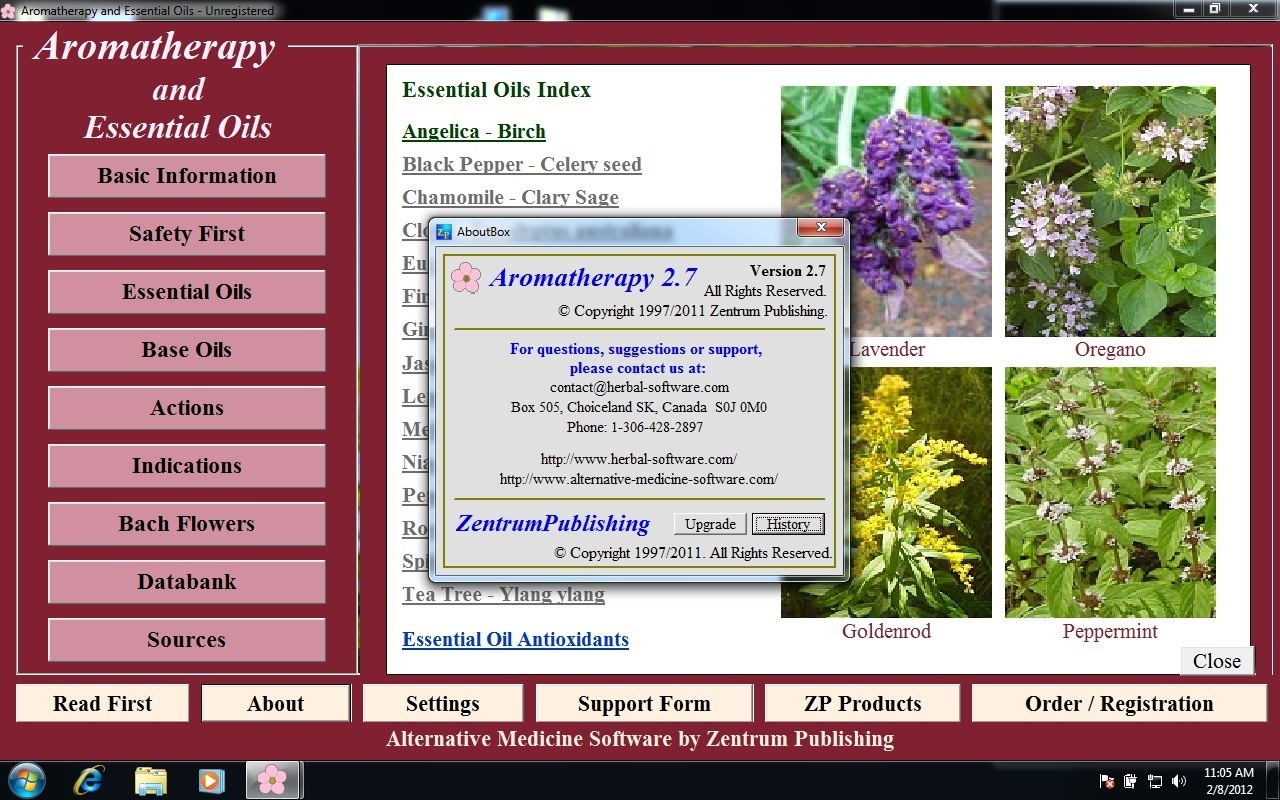This screenshot has height=800, width=1280.
Task: Click the 'Essential Oils Index' heading
Action: pyautogui.click(x=497, y=90)
